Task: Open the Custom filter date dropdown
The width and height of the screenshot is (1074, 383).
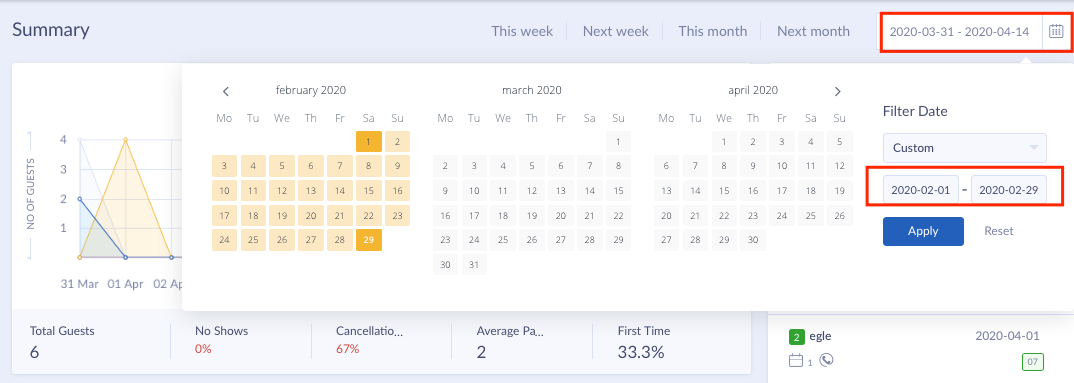Action: [964, 147]
